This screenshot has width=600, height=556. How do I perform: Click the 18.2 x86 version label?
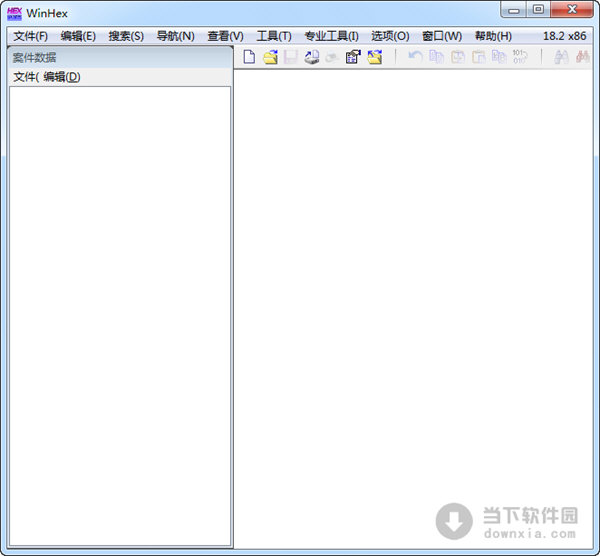pos(564,36)
